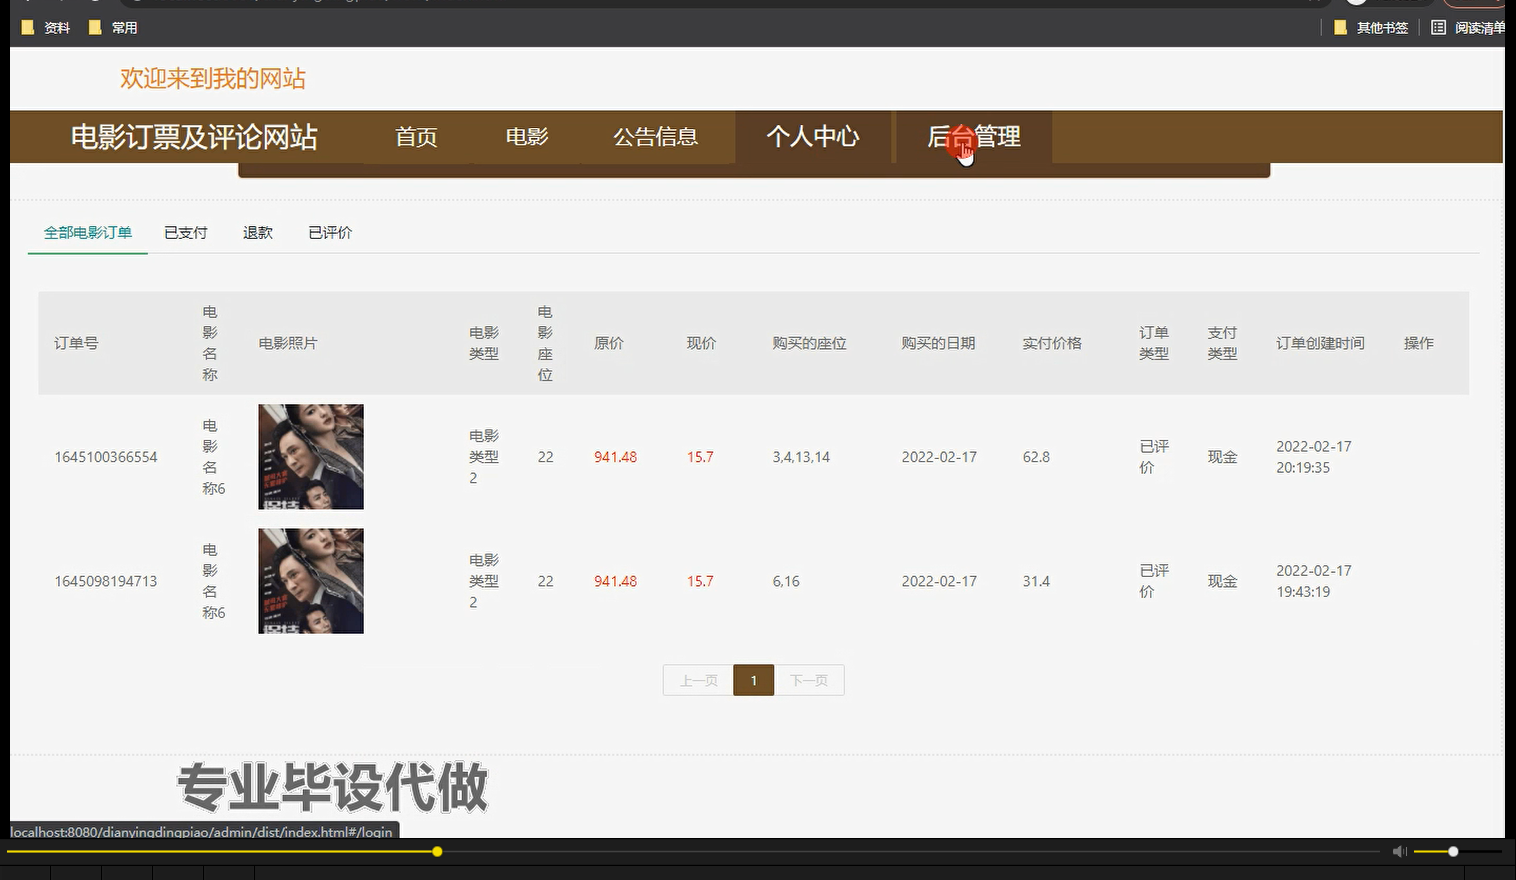
Task: Click the 订单号 column header
Action: pos(76,343)
